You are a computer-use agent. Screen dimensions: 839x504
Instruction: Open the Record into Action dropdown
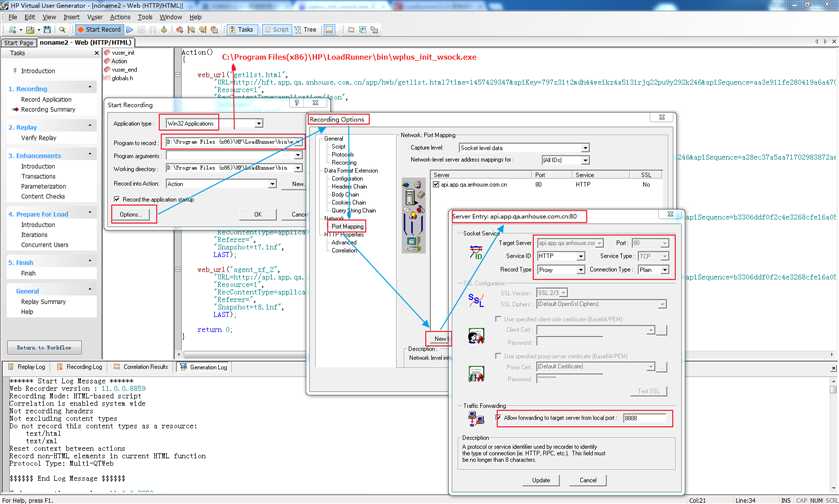pos(272,184)
